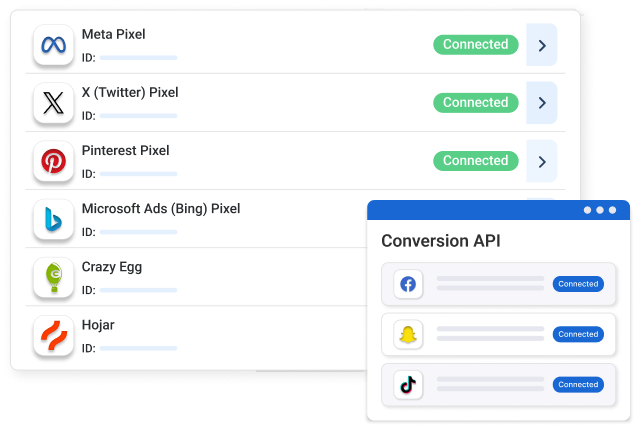
Task: Open Pinterest Pixel details via chevron
Action: pyautogui.click(x=542, y=161)
